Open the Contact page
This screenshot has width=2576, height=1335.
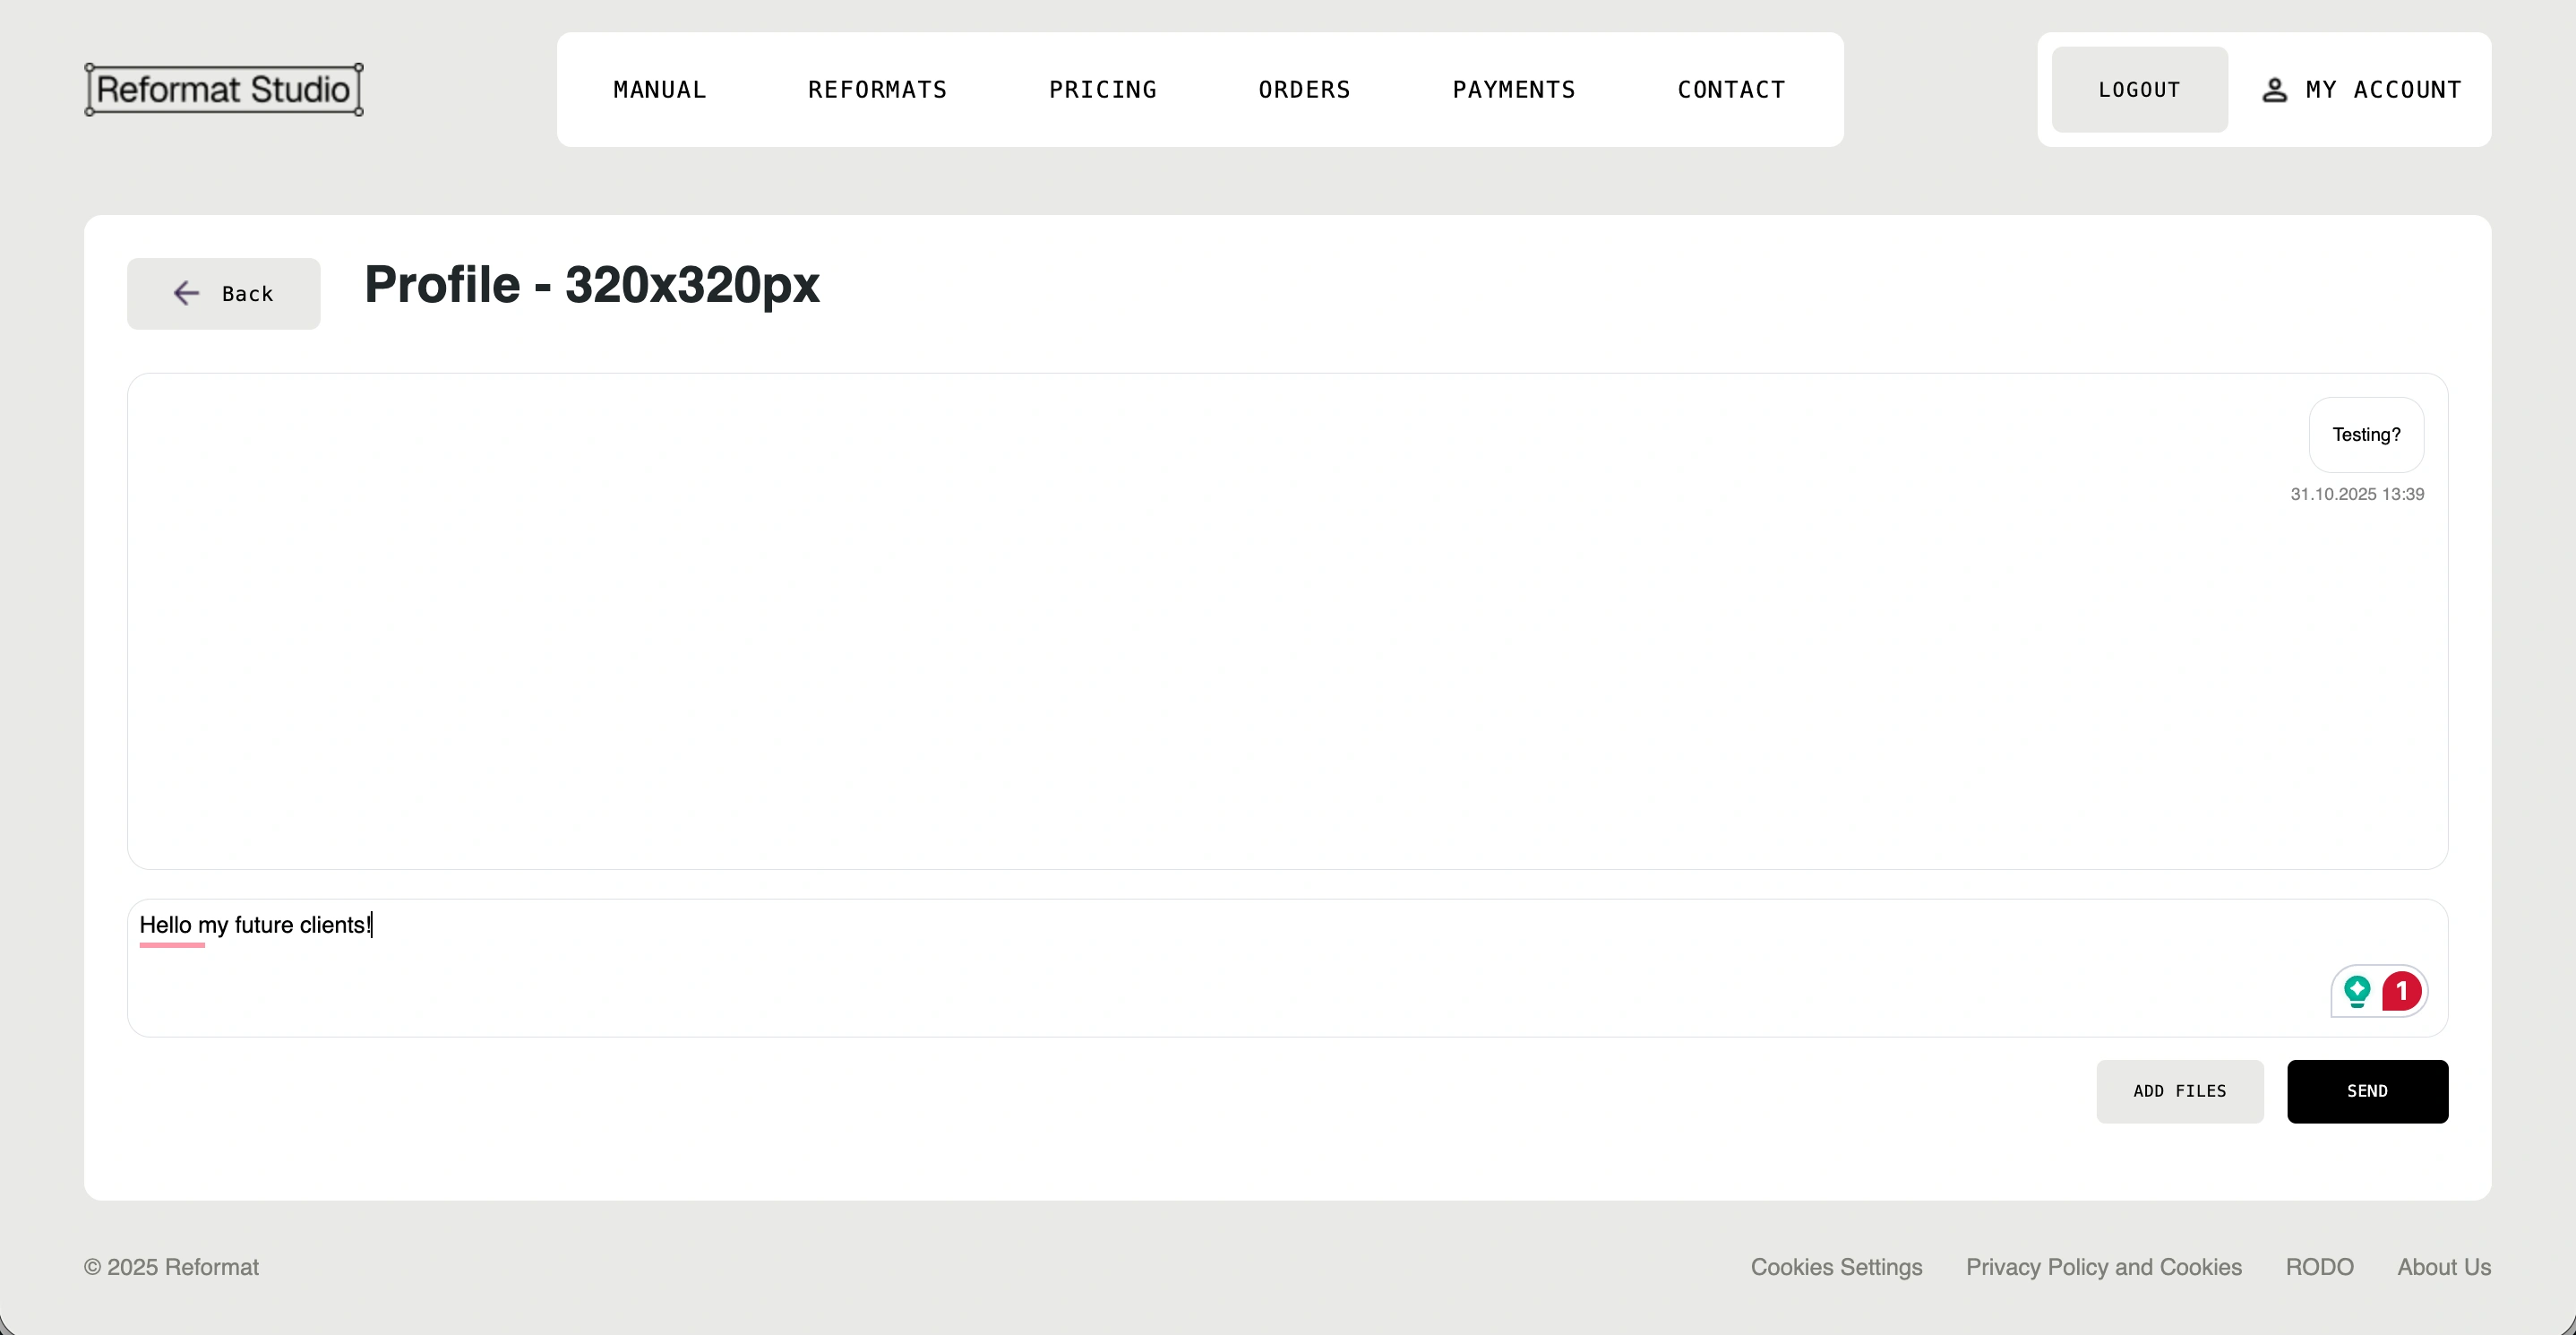(1731, 90)
